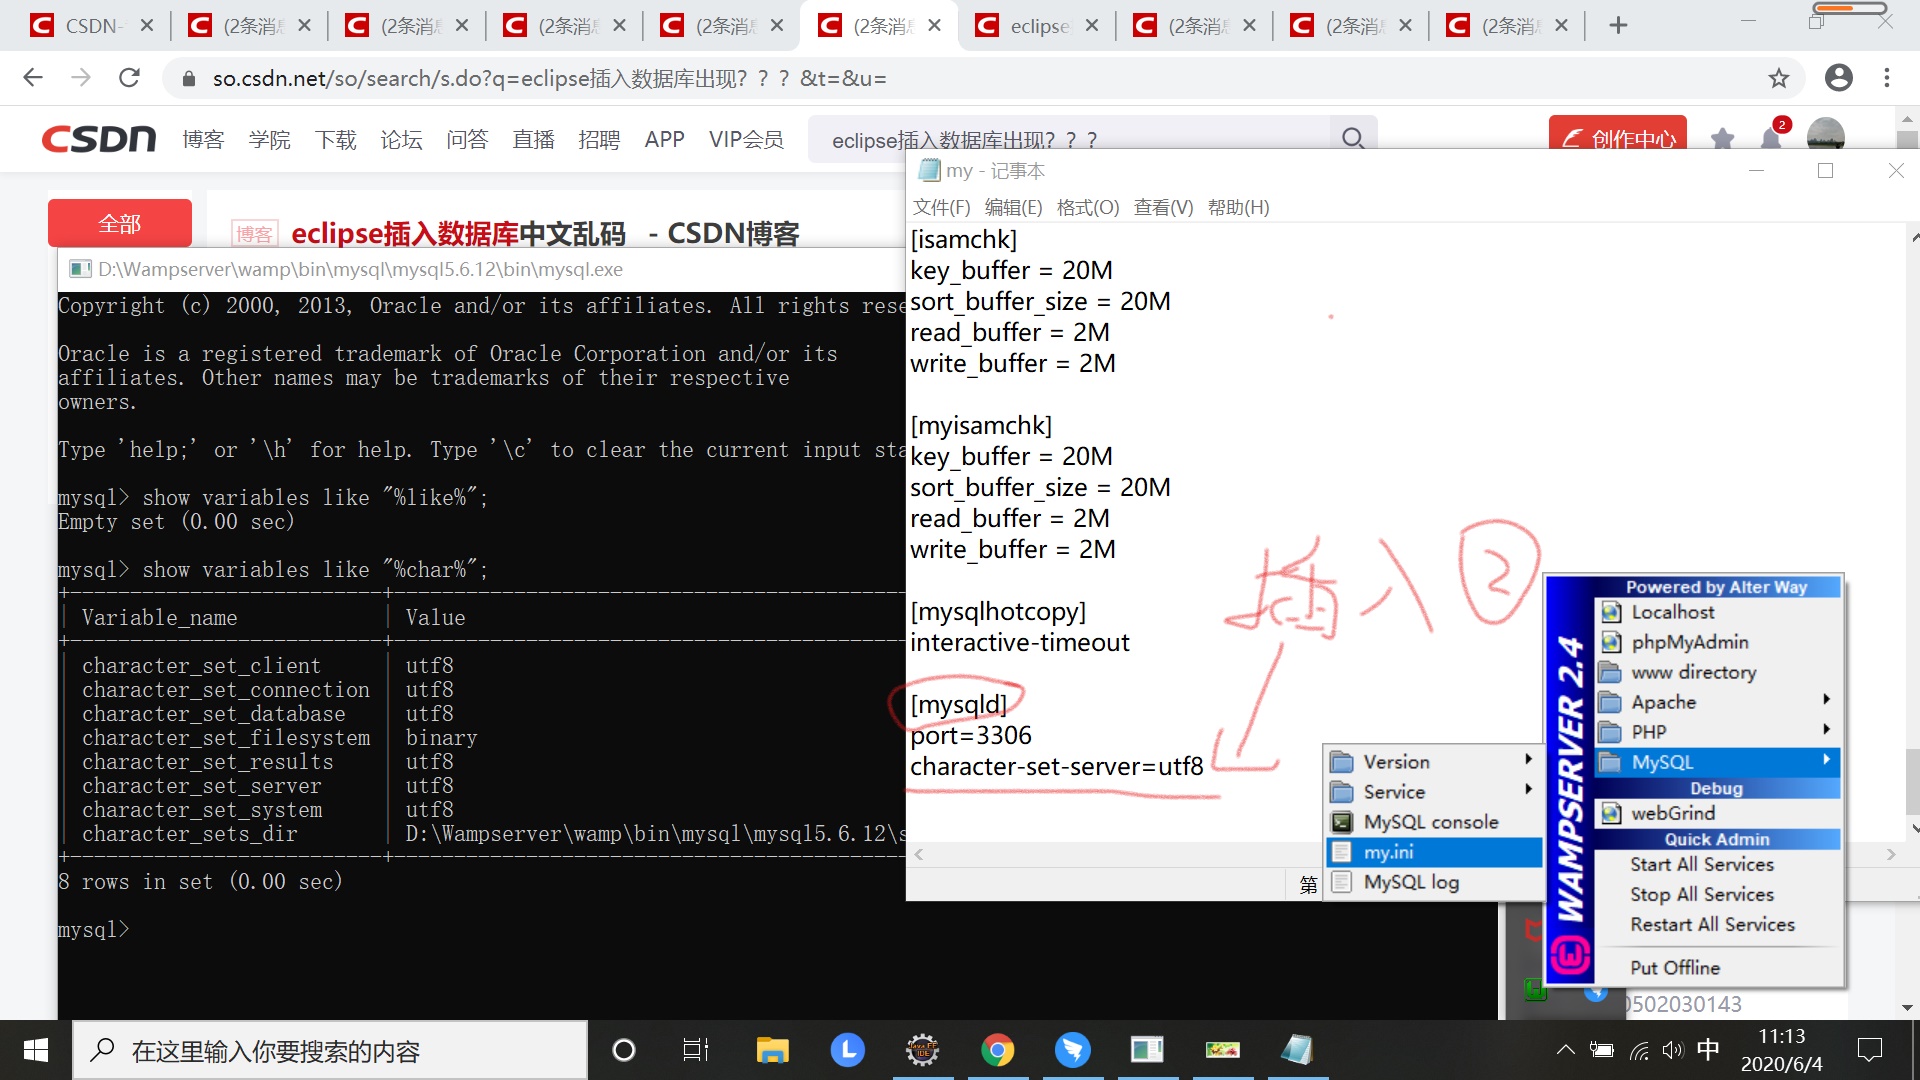Open the Windows Start menu
The height and width of the screenshot is (1080, 1920).
tap(36, 1050)
